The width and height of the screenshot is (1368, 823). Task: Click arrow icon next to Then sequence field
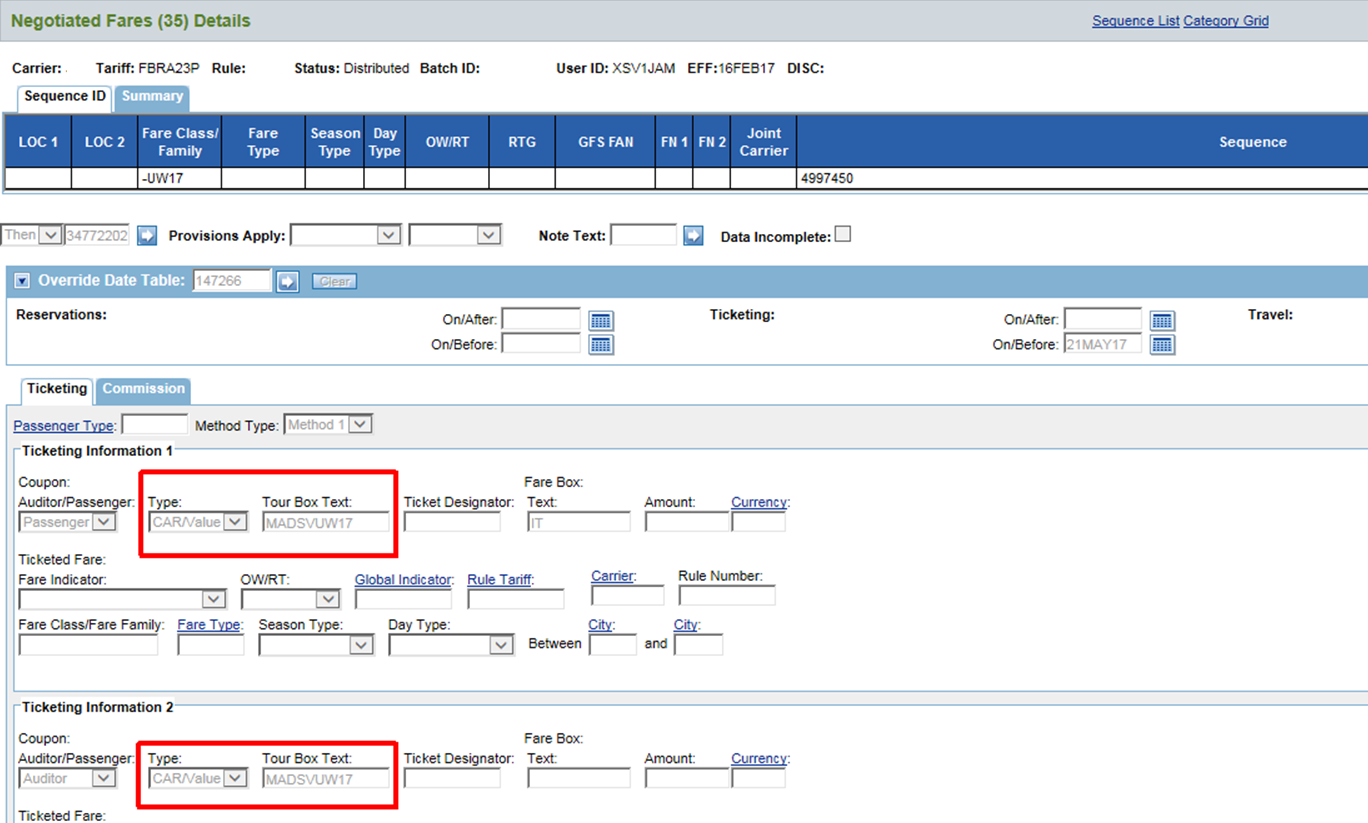pos(147,236)
